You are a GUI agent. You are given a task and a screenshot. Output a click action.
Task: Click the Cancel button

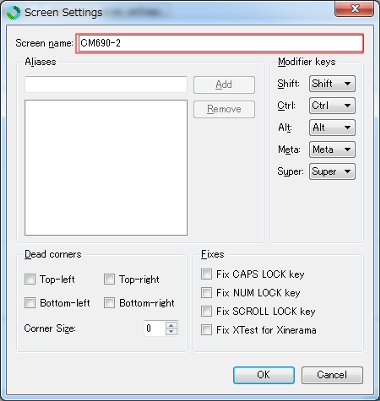pyautogui.click(x=332, y=375)
